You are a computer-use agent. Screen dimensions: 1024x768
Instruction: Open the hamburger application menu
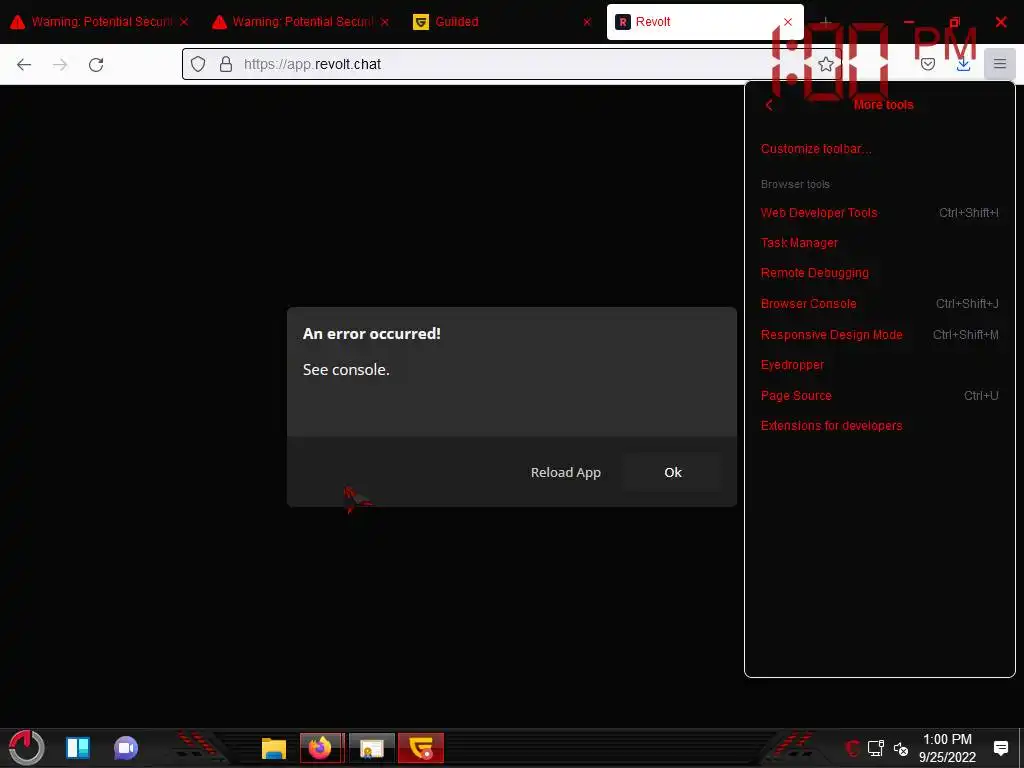click(x=1000, y=64)
